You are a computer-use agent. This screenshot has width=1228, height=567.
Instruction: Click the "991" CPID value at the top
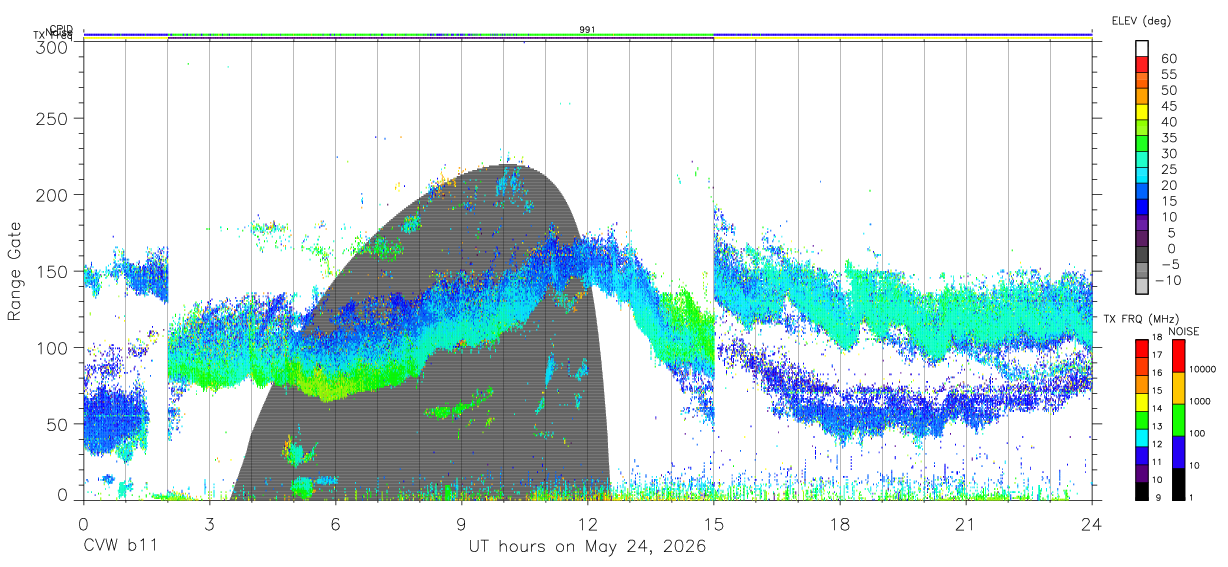588,29
